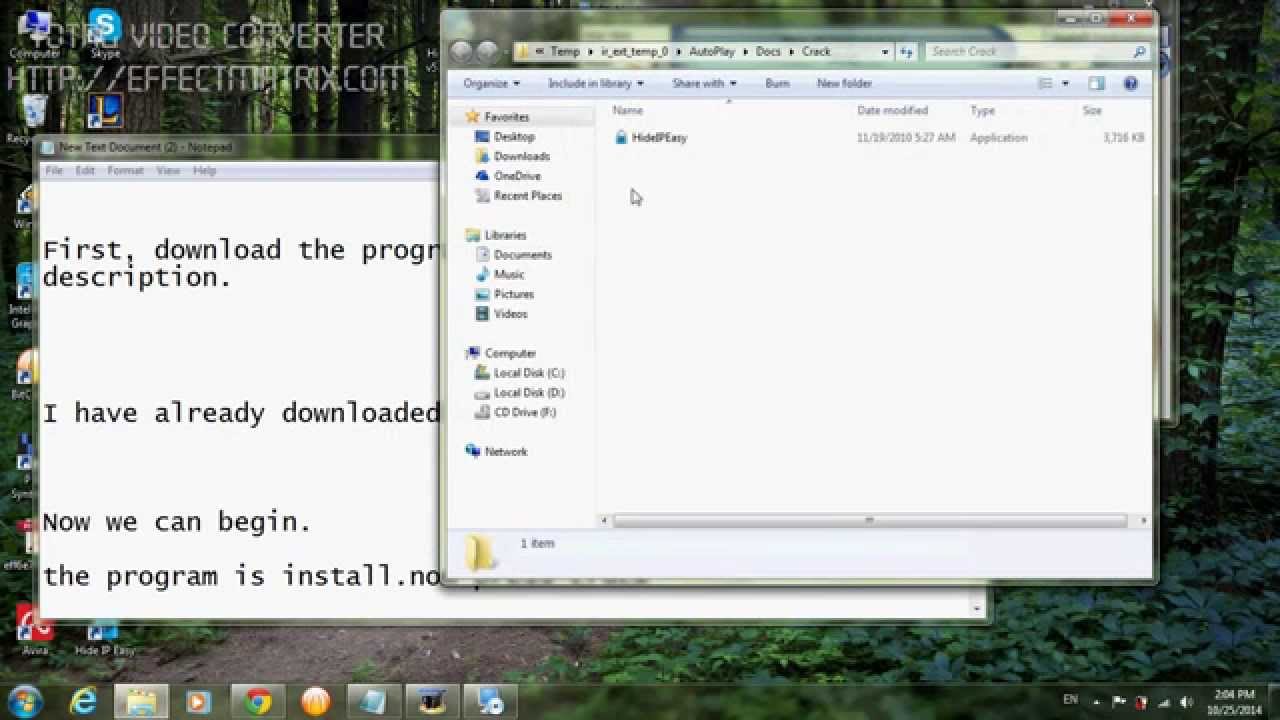Create a New folder
1280x720 pixels.
coord(844,83)
